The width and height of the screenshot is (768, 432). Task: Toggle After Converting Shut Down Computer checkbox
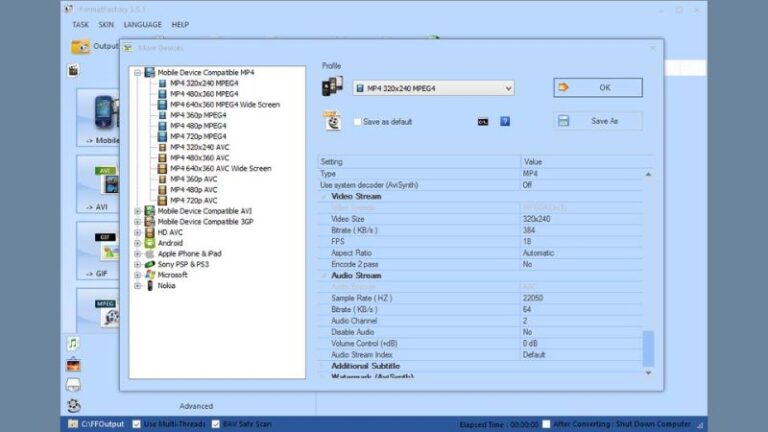(x=546, y=423)
